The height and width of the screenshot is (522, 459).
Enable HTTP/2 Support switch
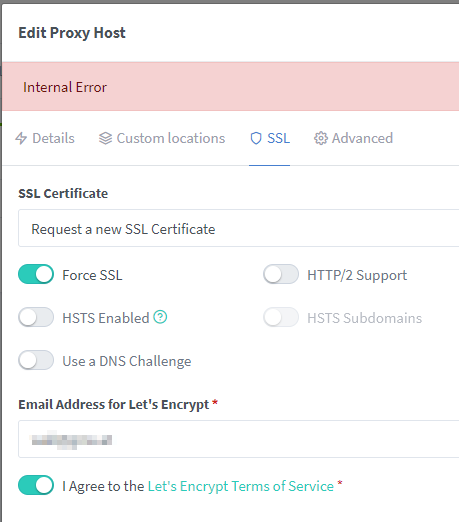point(281,274)
